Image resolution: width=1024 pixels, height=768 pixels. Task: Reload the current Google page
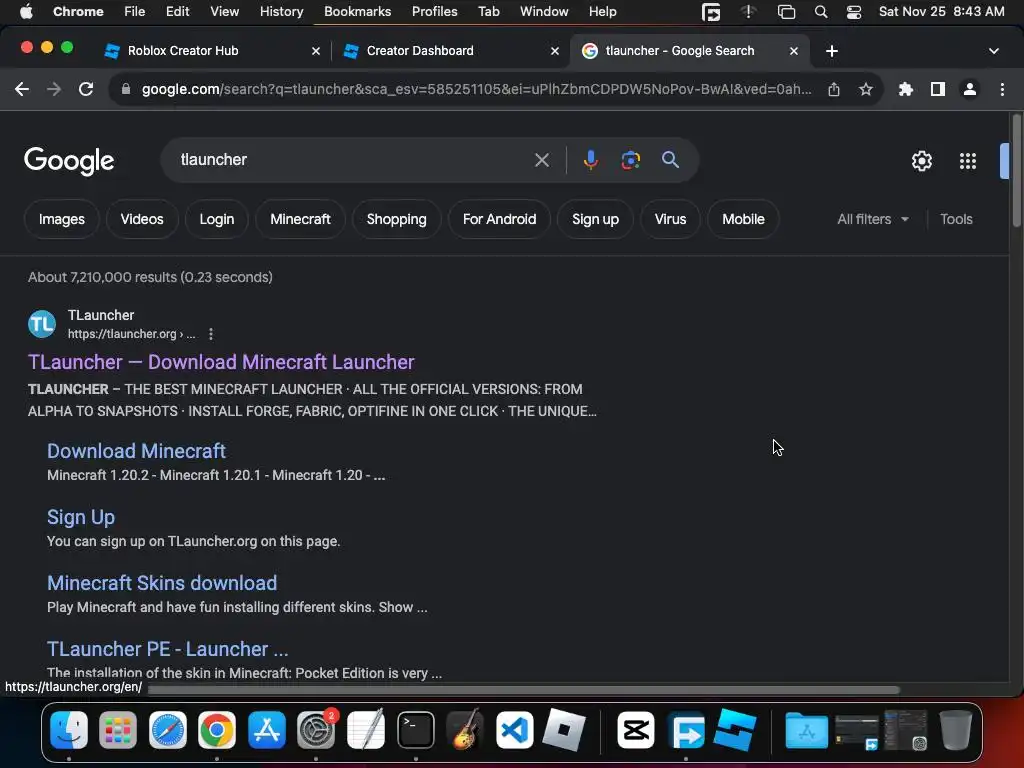86,89
